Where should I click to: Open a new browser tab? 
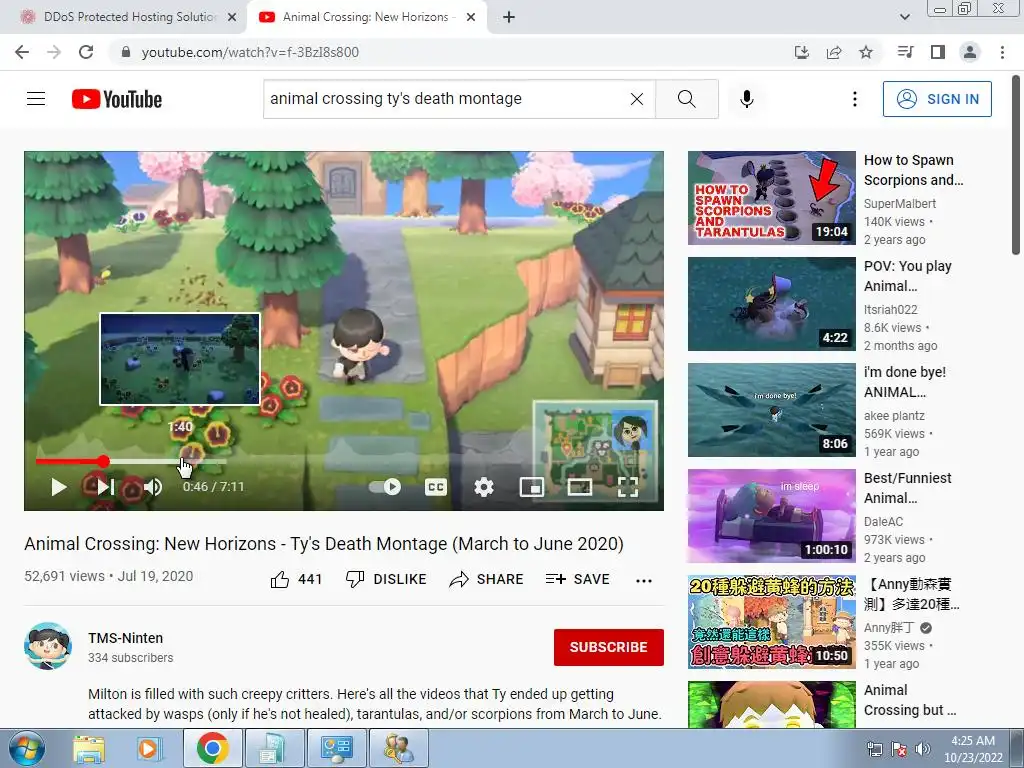point(509,17)
